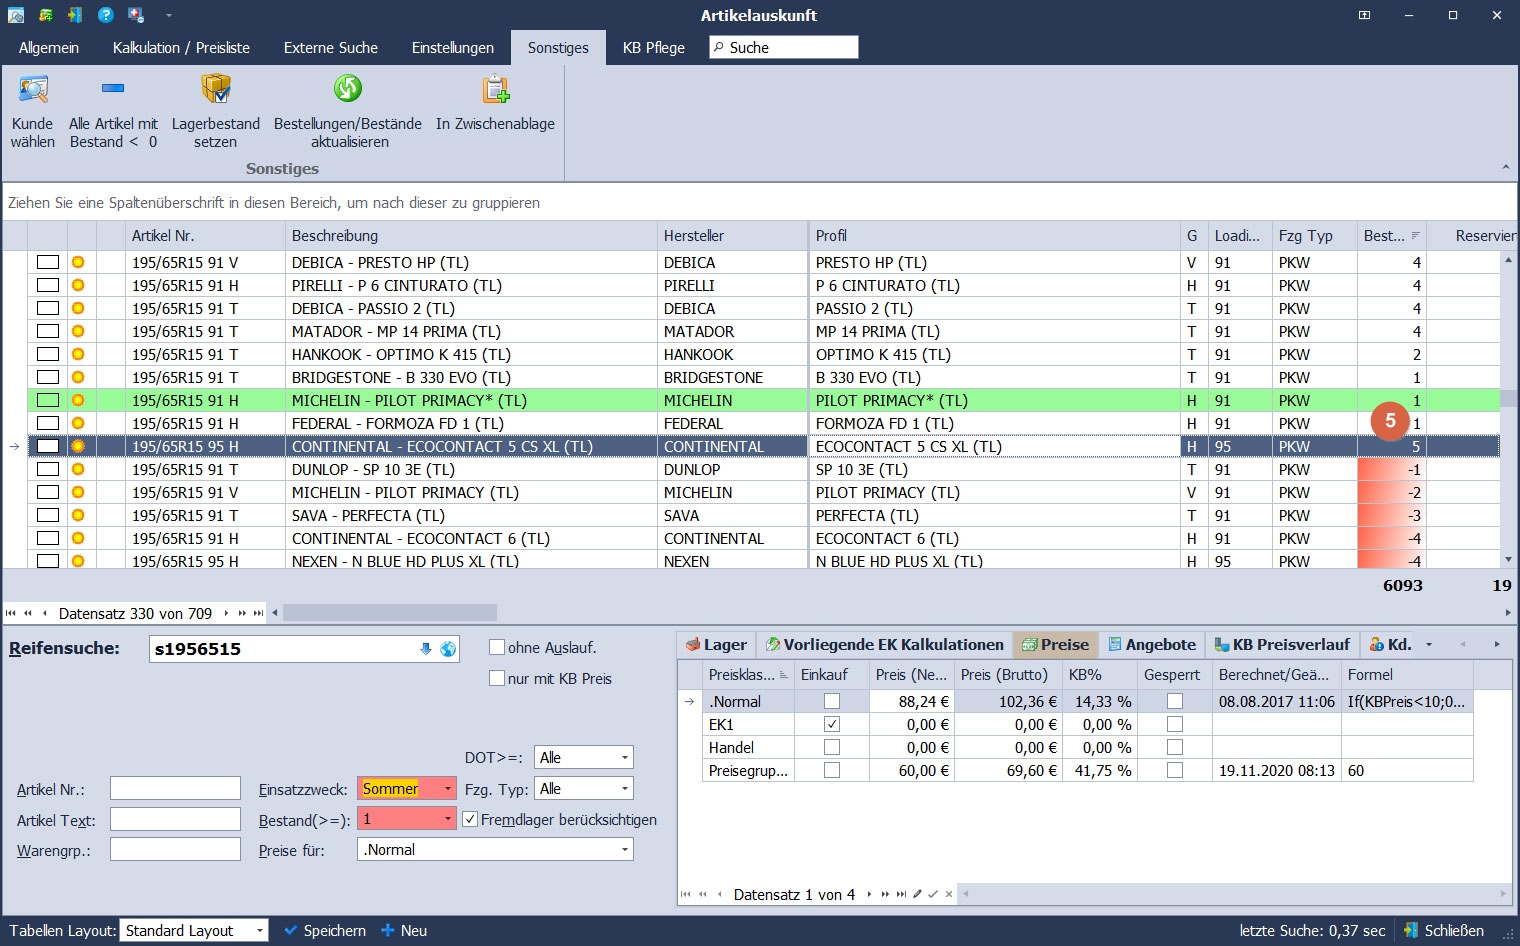This screenshot has width=1520, height=946.
Task: Open the Fzg. Typ dropdown
Action: [x=625, y=789]
